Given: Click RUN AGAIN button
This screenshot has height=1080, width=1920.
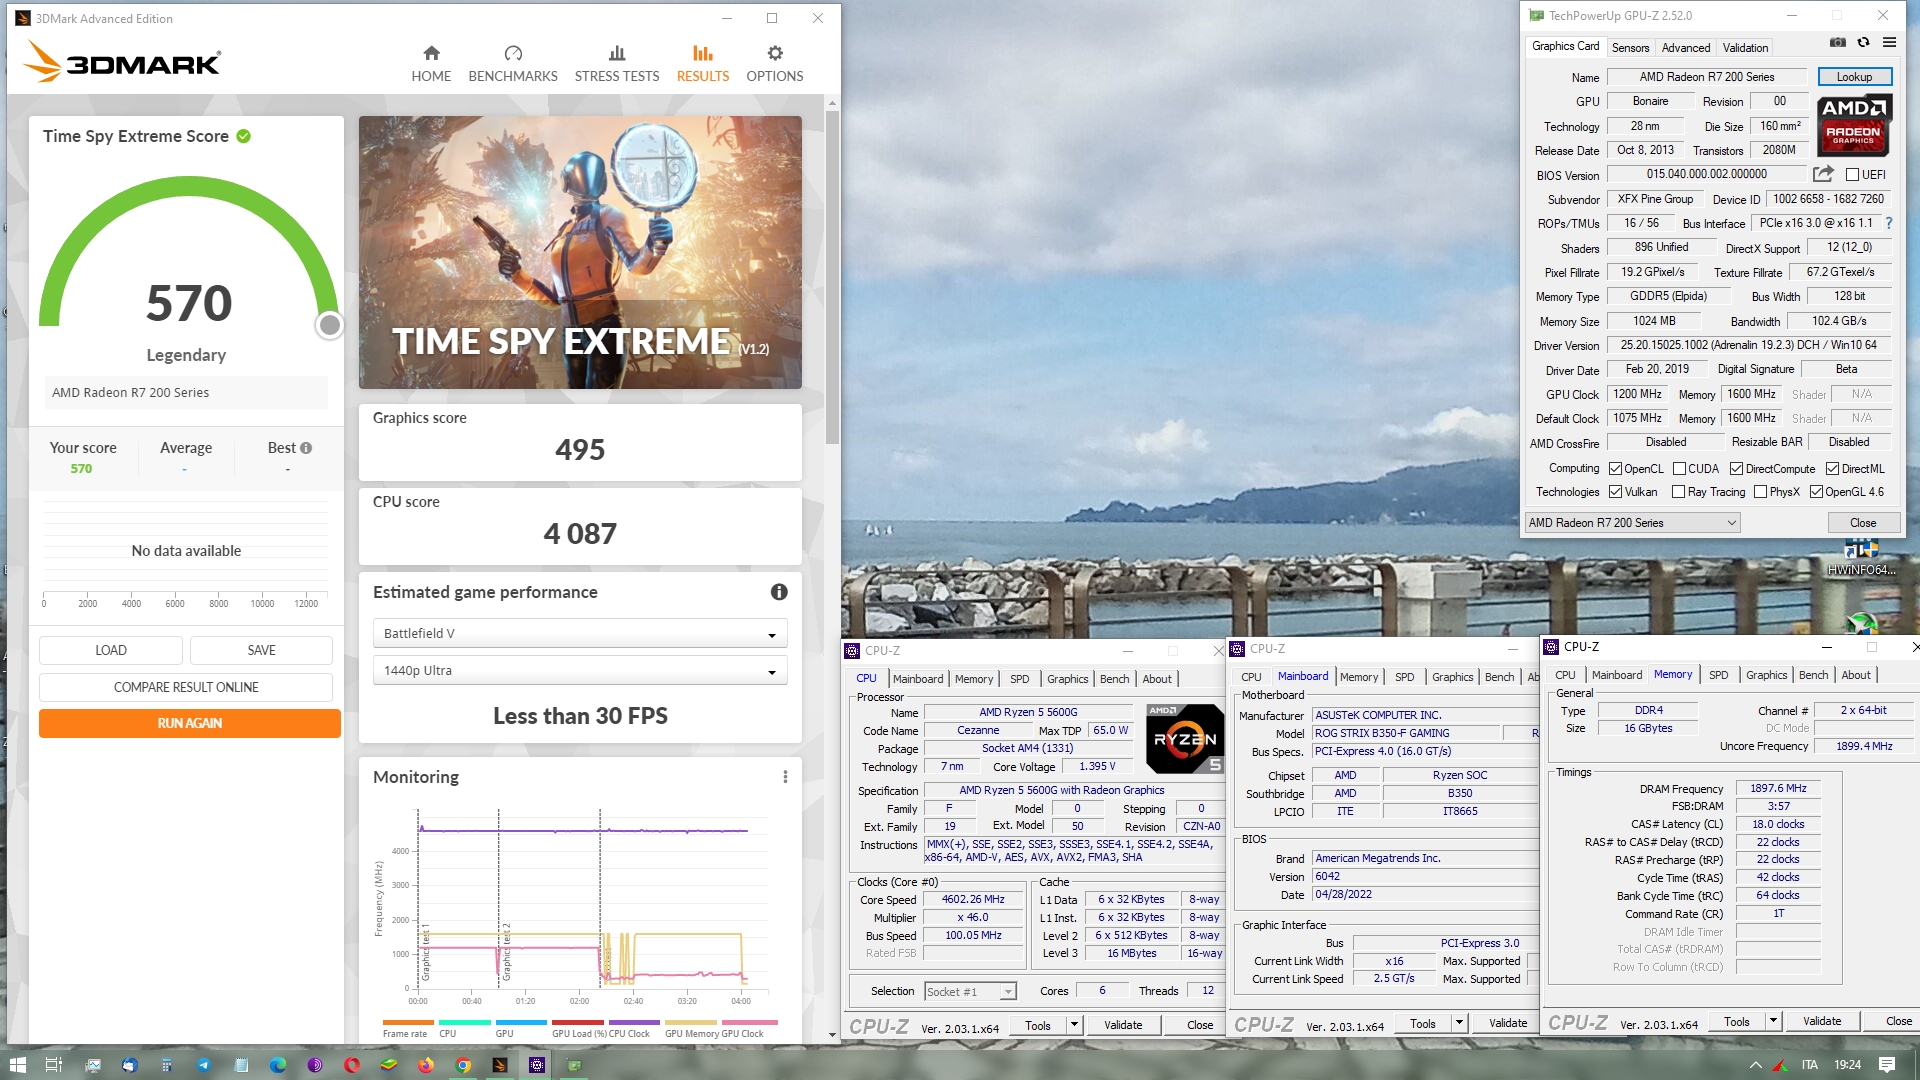Looking at the screenshot, I should (190, 723).
